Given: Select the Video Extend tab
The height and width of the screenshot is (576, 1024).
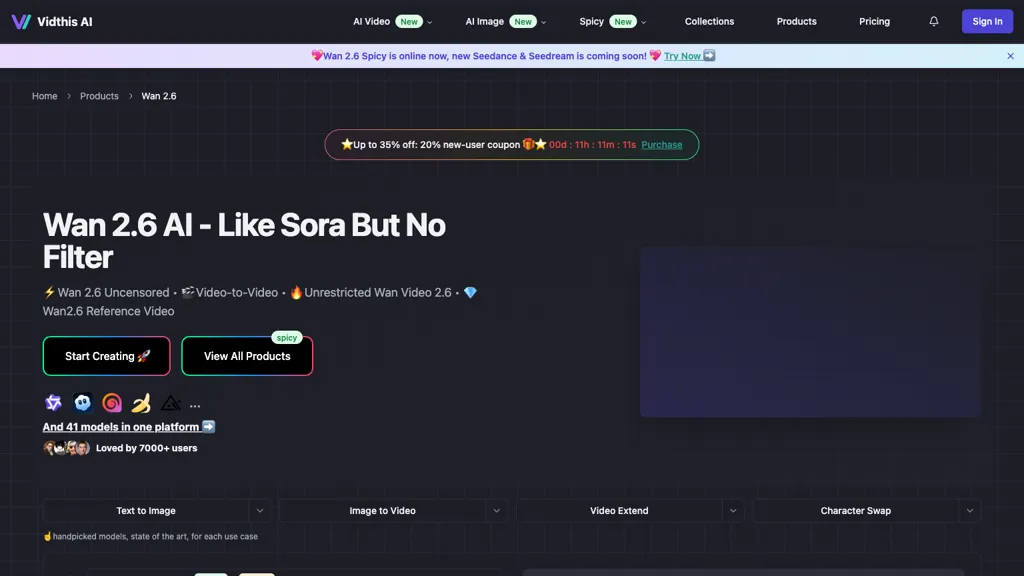Looking at the screenshot, I should coord(619,511).
